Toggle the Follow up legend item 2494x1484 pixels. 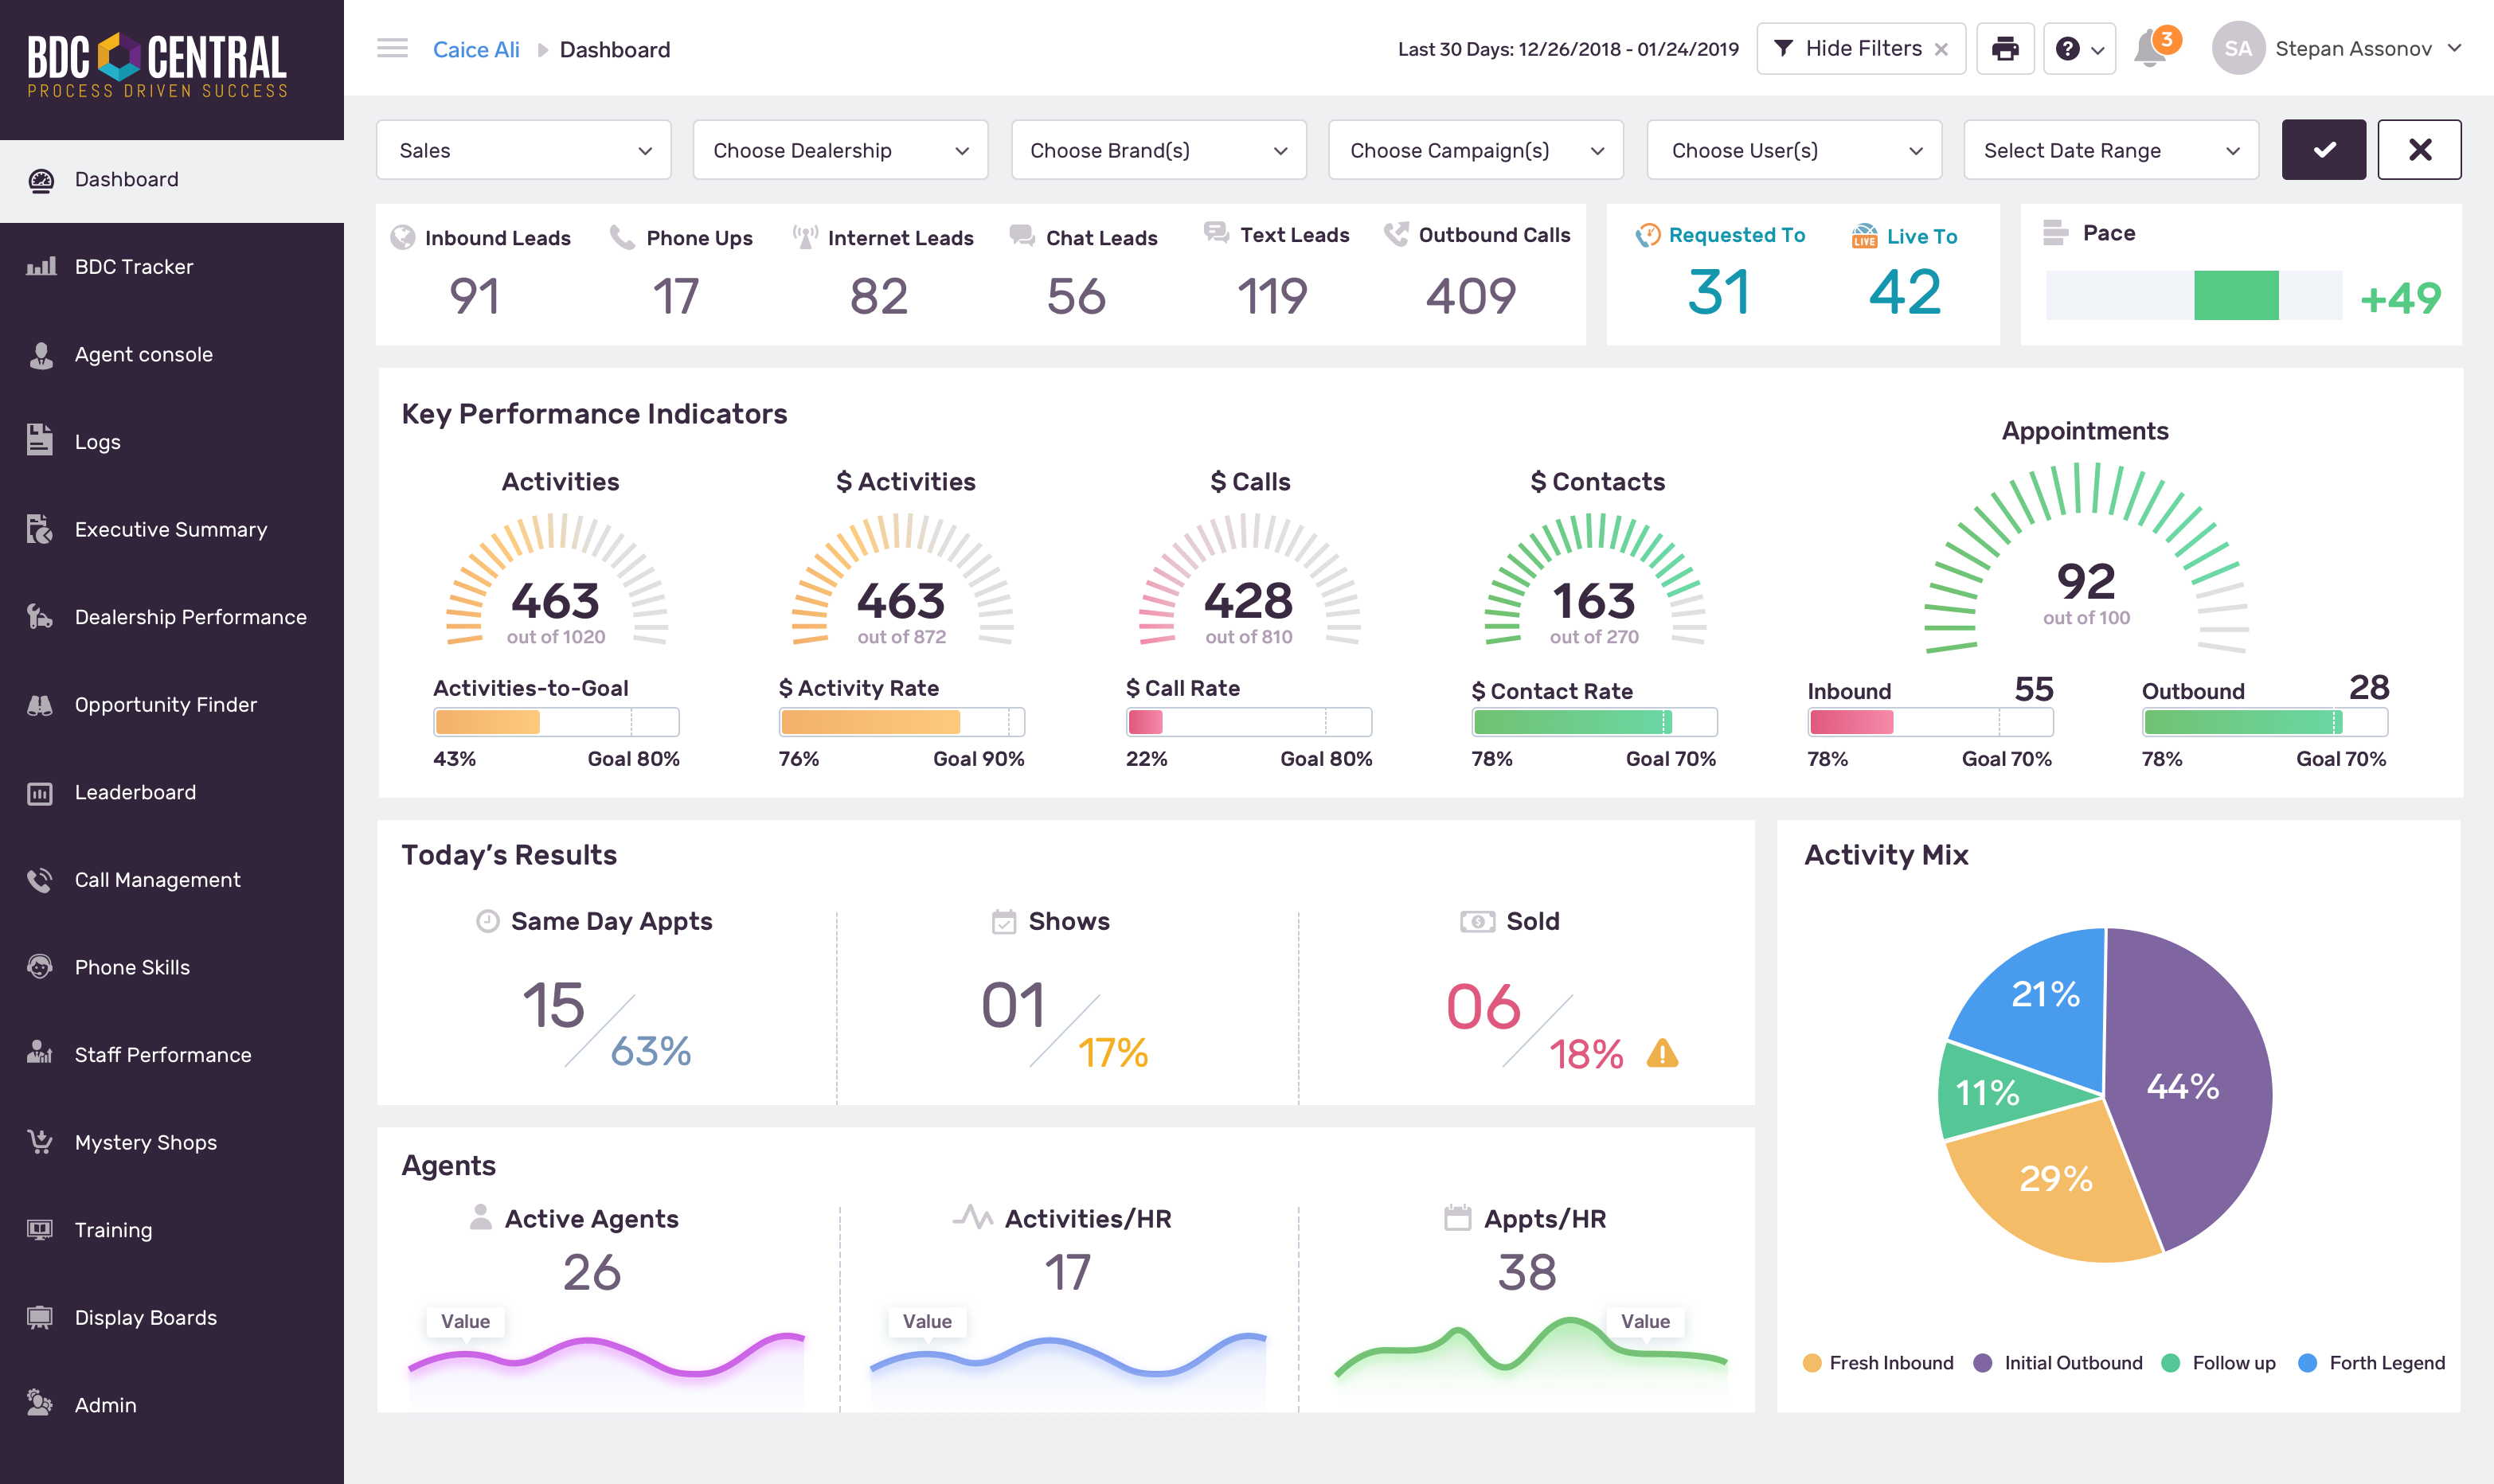pos(2219,1363)
